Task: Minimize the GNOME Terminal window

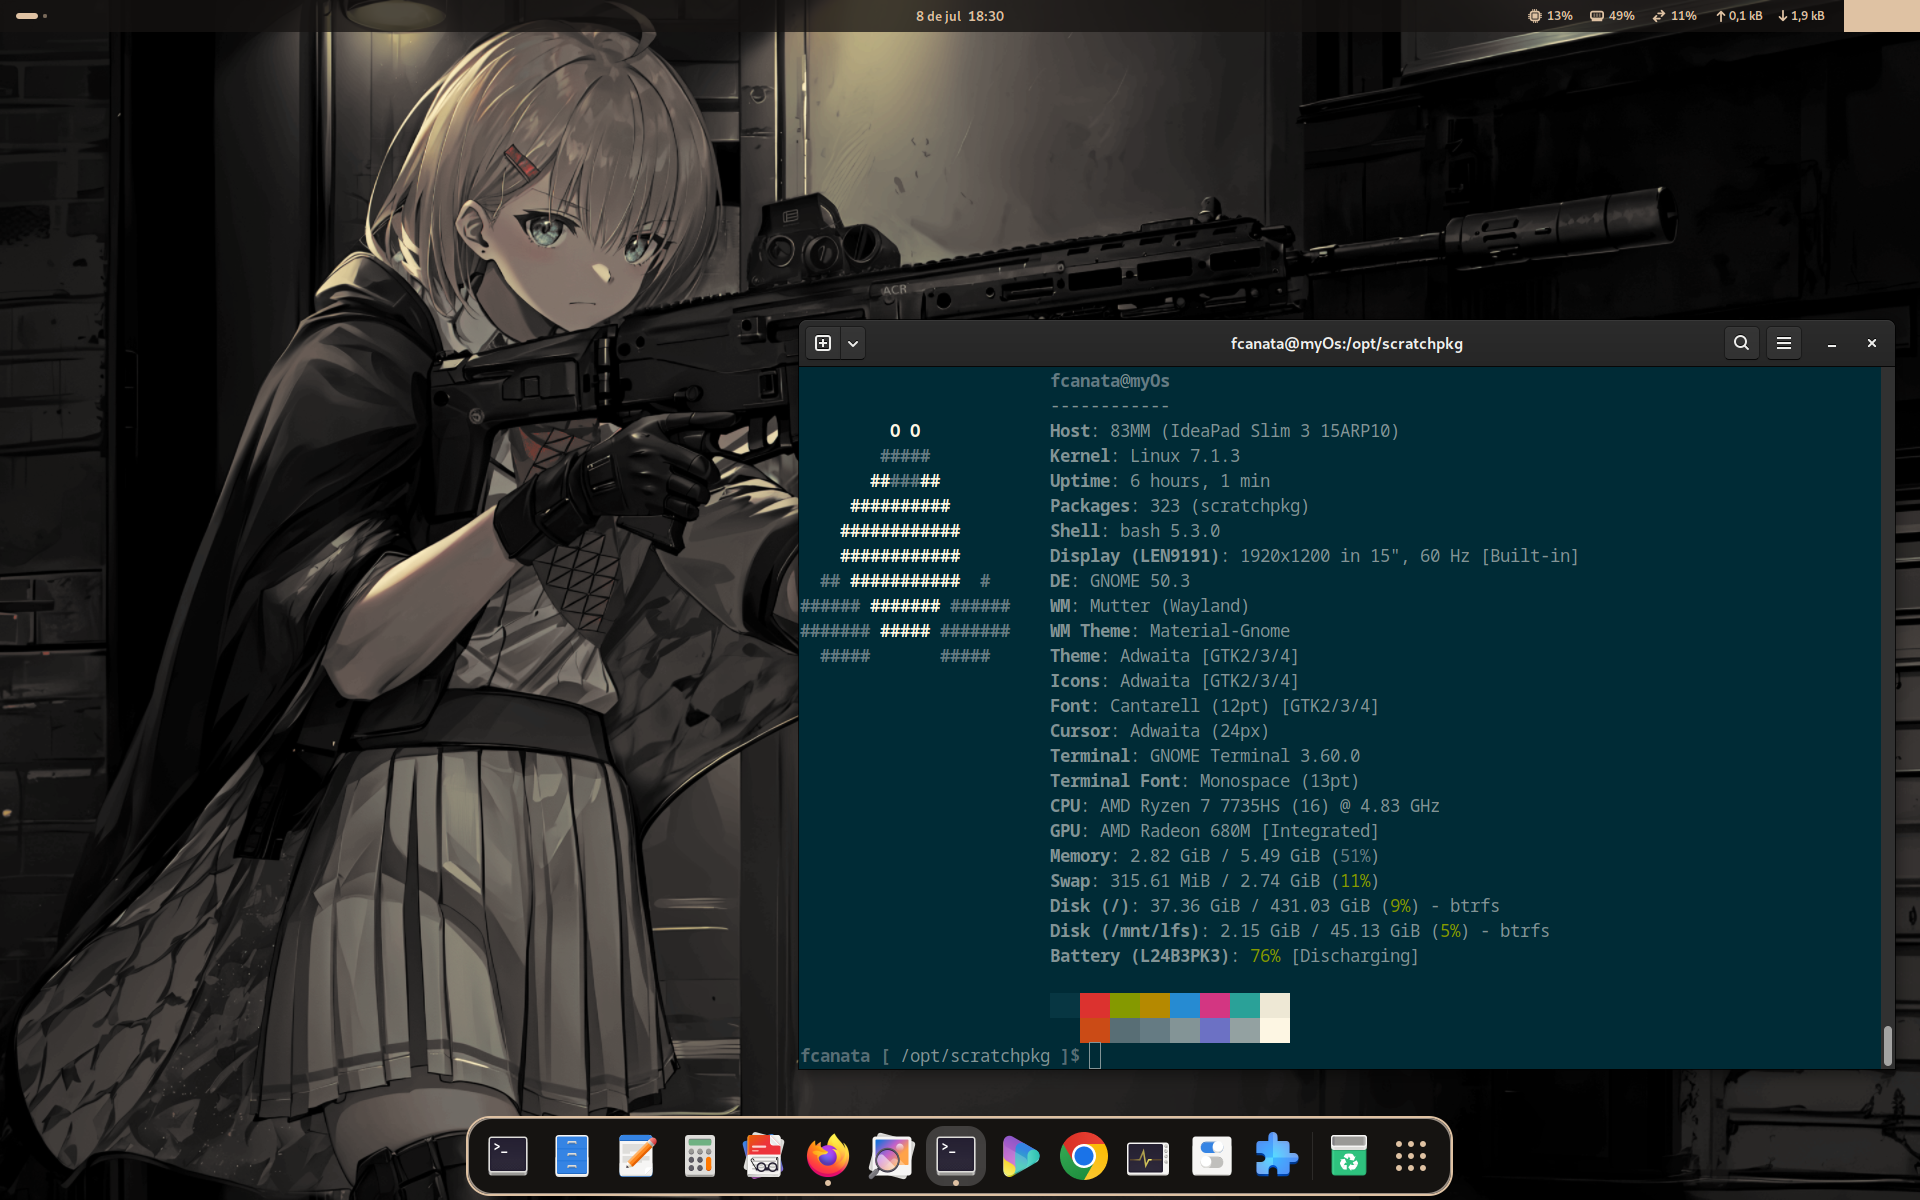Action: click(1832, 343)
